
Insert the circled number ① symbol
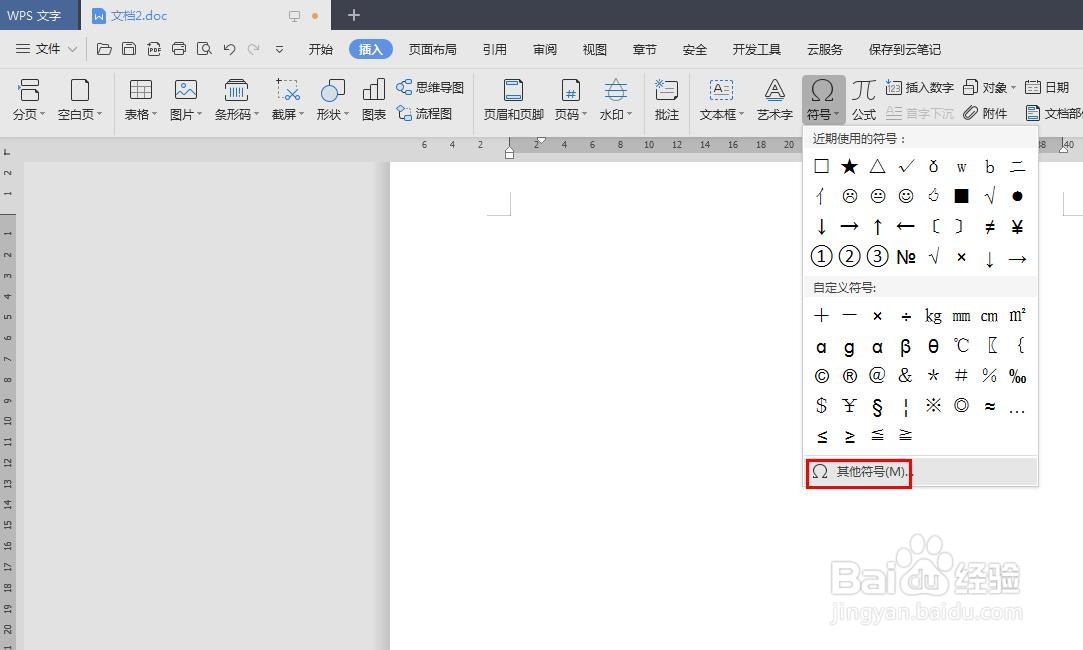coord(821,257)
